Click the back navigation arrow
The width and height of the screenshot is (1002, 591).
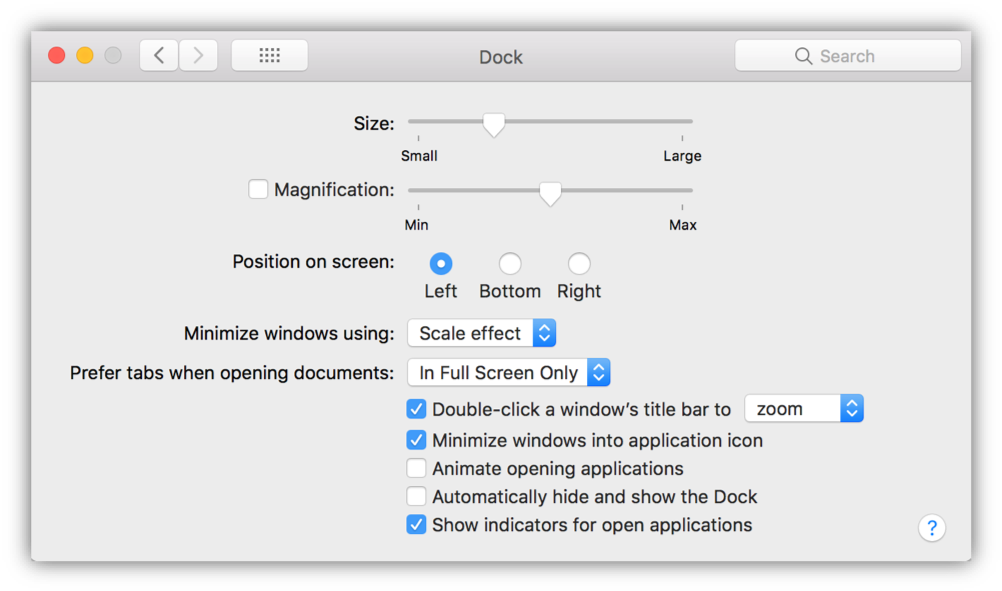pos(159,56)
